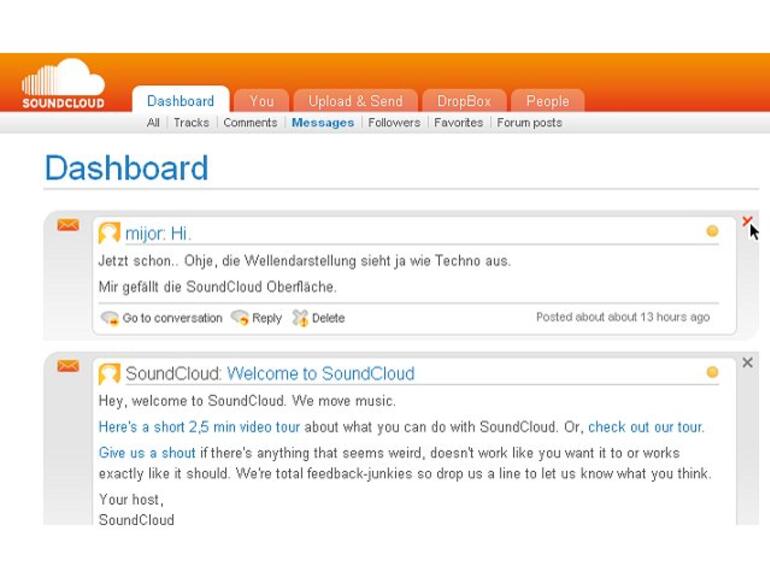Click Reply on mijor's message
Viewport: 770px width, 578px height.
click(x=266, y=318)
